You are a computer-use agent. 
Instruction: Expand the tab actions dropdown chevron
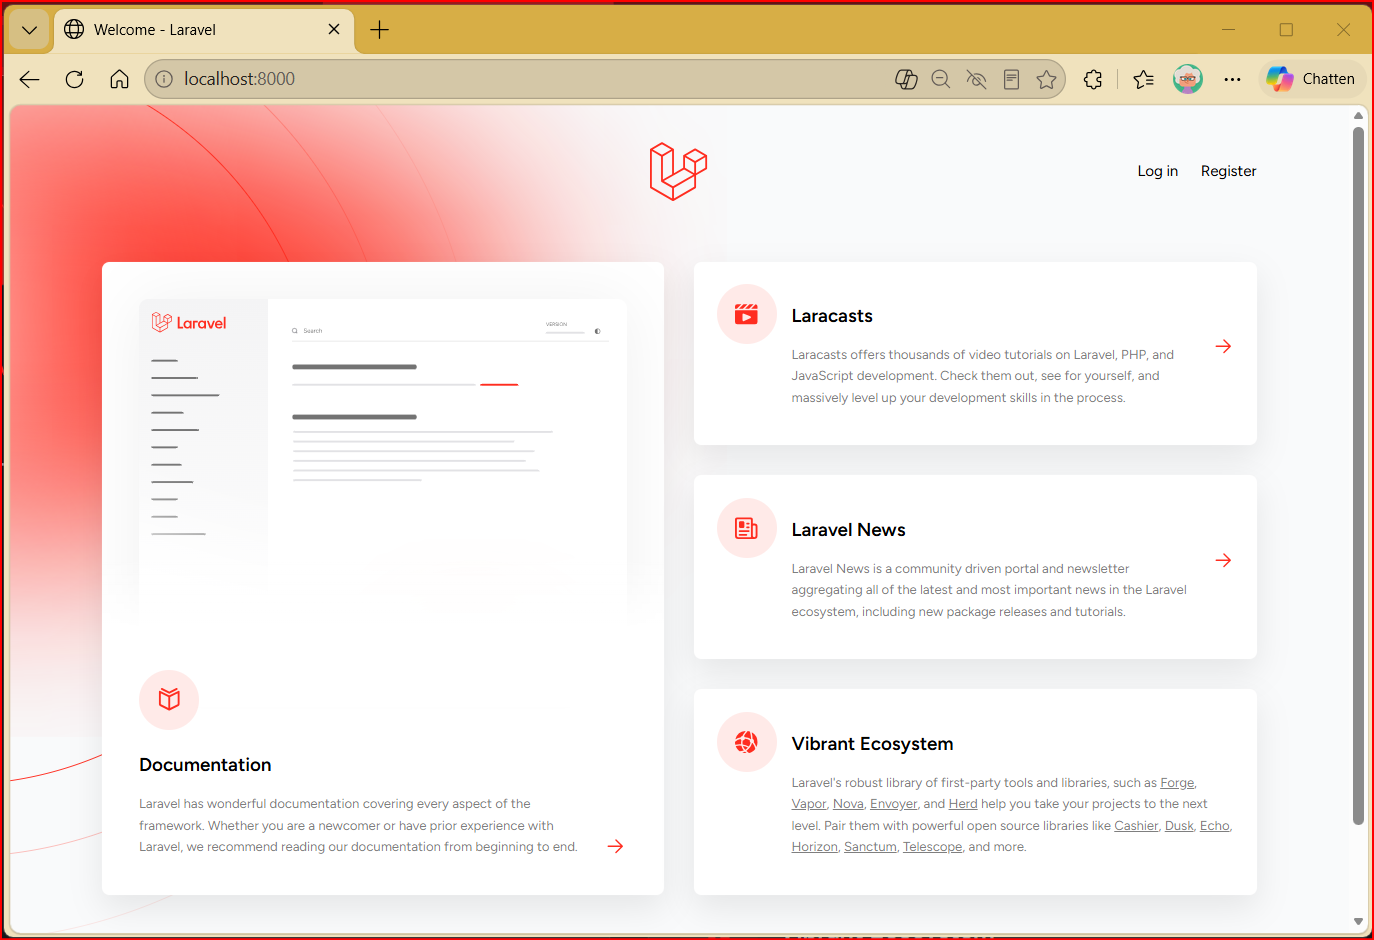(x=29, y=30)
